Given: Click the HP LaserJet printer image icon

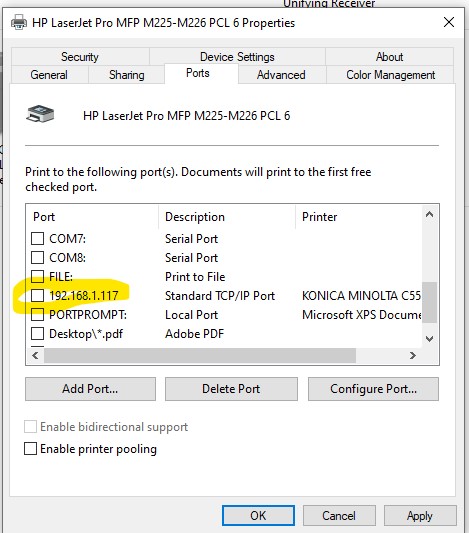Looking at the screenshot, I should pos(40,114).
